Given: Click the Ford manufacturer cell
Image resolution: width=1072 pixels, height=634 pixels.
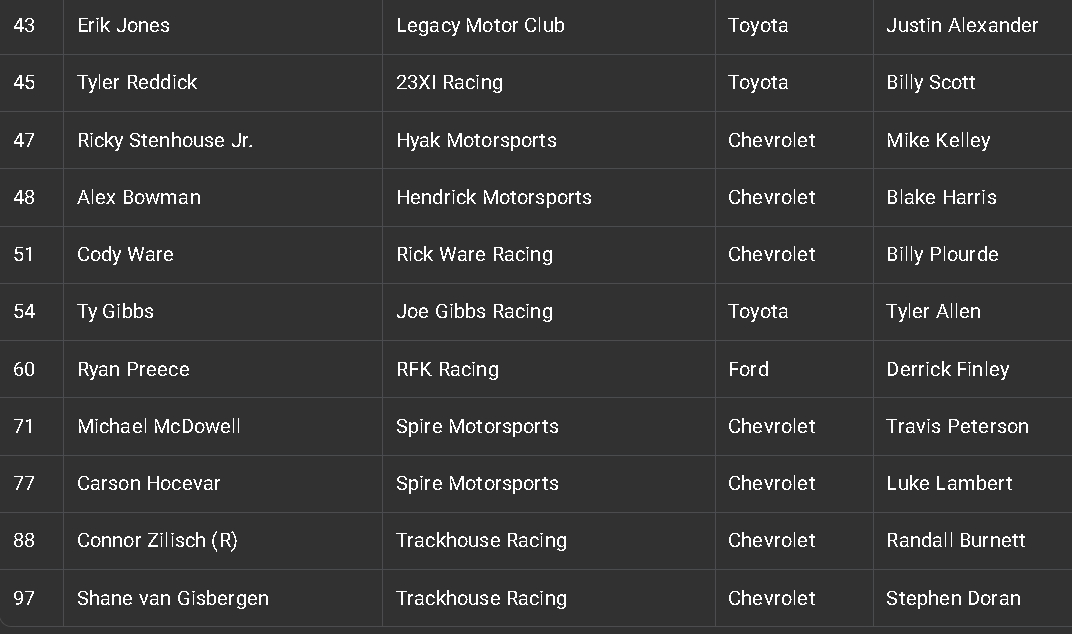Looking at the screenshot, I should (748, 369).
